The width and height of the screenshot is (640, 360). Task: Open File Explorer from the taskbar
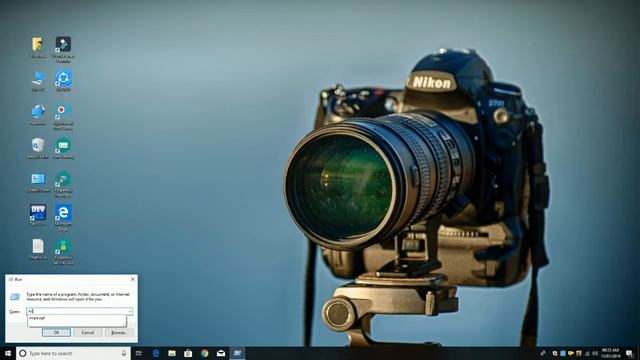[172, 353]
